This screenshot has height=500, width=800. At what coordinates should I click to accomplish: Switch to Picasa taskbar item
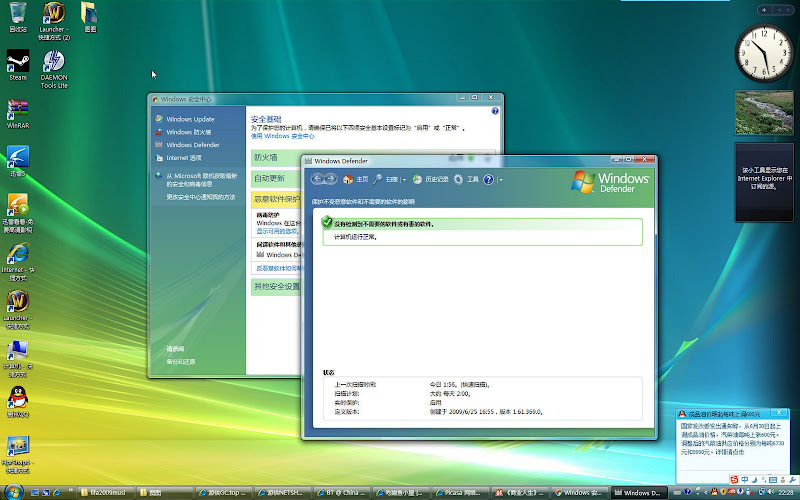(458, 492)
